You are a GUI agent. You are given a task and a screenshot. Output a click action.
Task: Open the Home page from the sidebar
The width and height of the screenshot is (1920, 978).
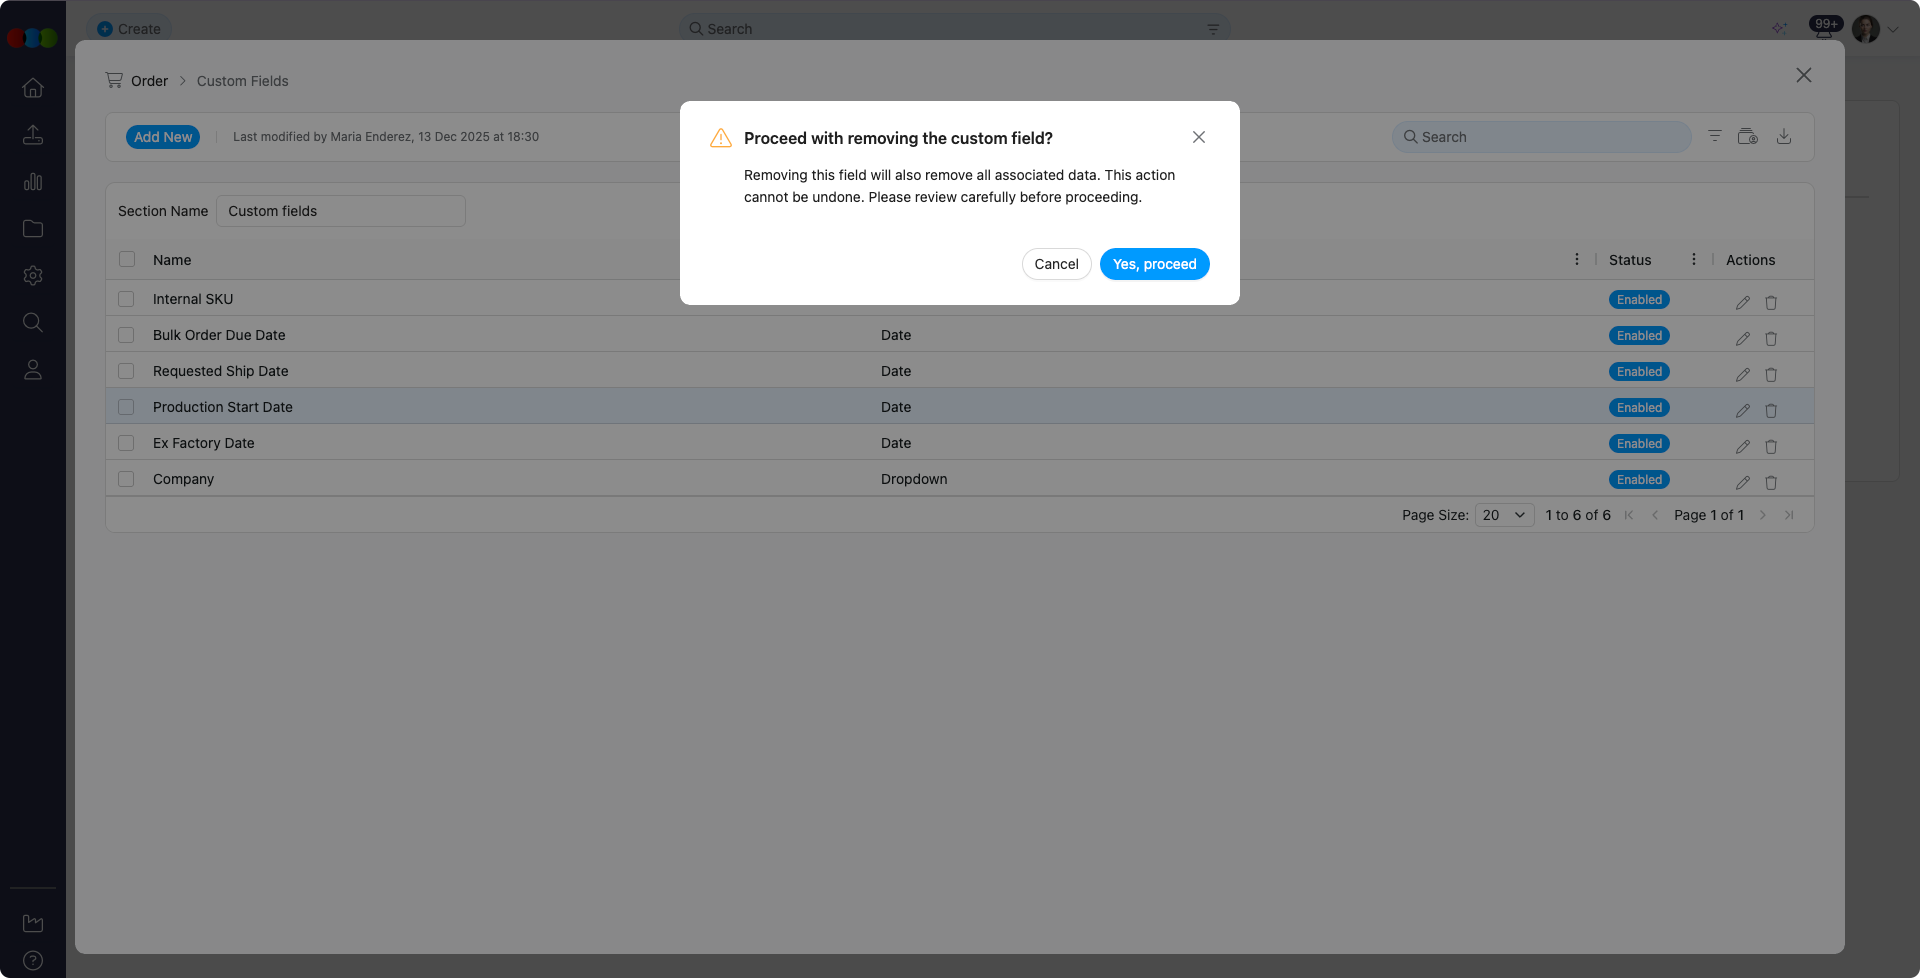click(33, 88)
